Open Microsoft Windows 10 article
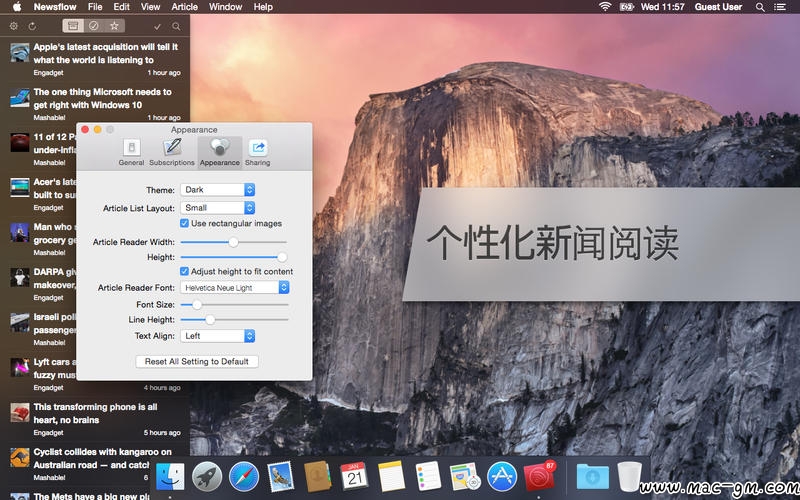The height and width of the screenshot is (500, 800). point(95,104)
